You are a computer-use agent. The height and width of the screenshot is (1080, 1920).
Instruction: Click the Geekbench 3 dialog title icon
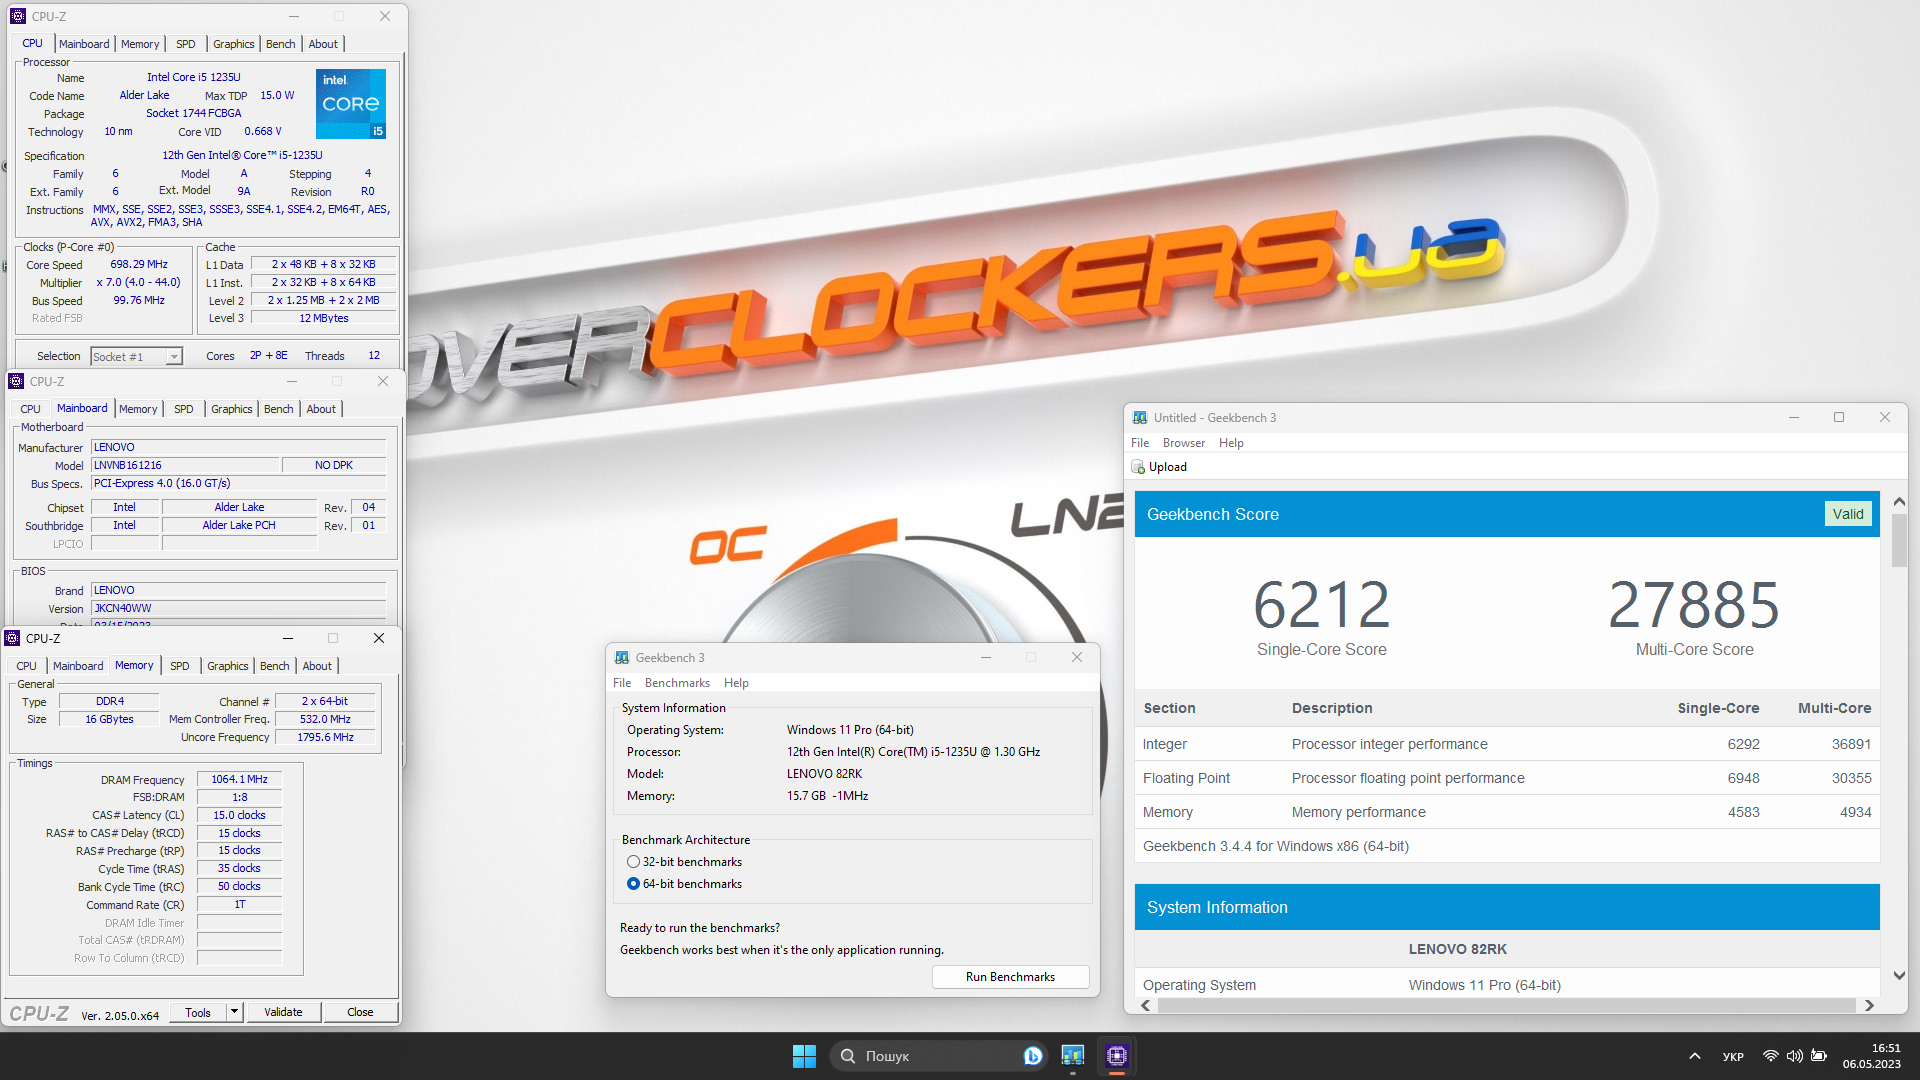622,658
